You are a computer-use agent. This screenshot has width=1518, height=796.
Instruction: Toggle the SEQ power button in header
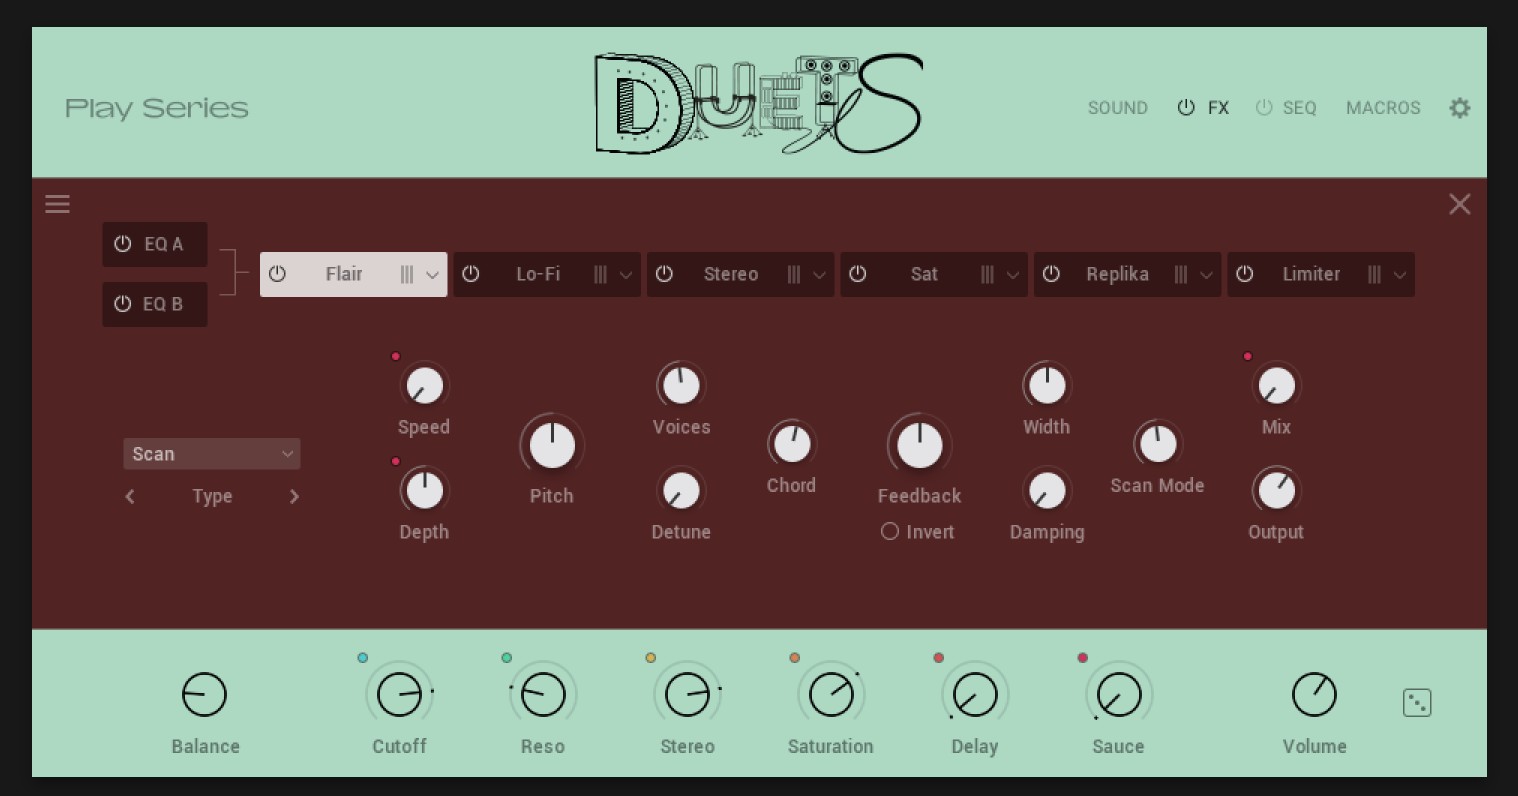(1264, 107)
